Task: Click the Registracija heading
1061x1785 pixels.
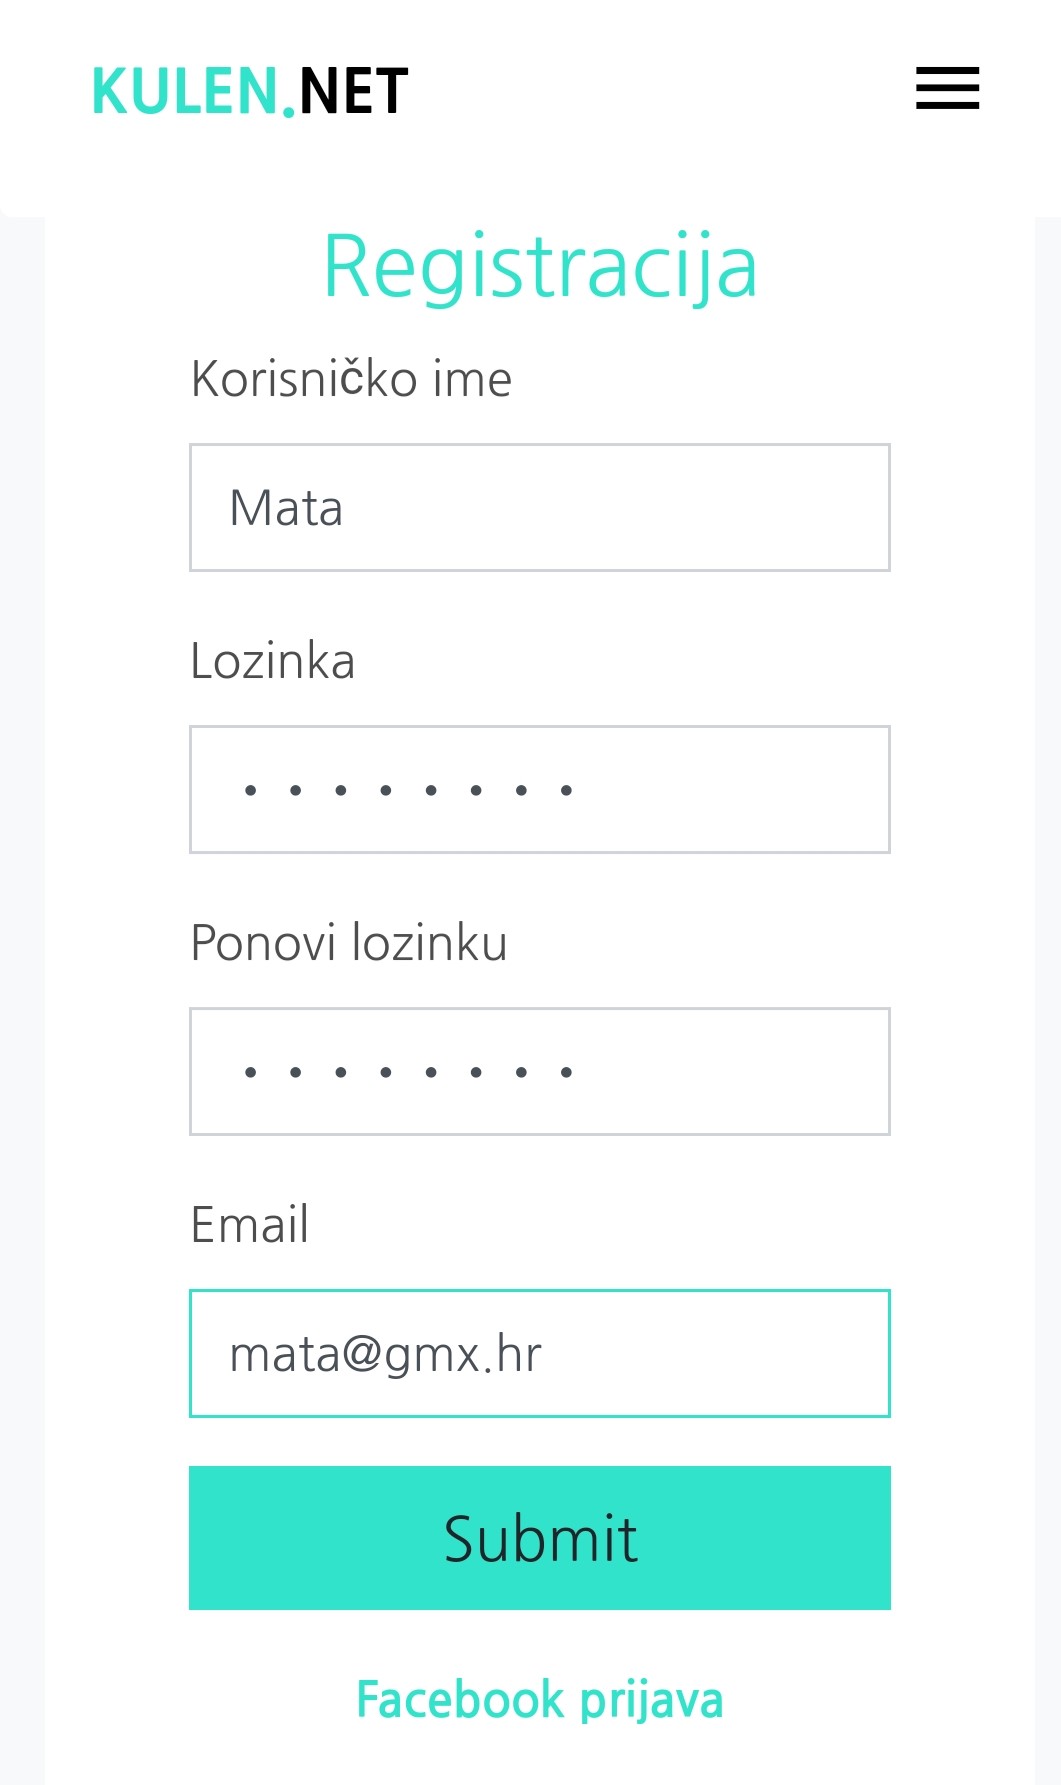Action: click(540, 266)
